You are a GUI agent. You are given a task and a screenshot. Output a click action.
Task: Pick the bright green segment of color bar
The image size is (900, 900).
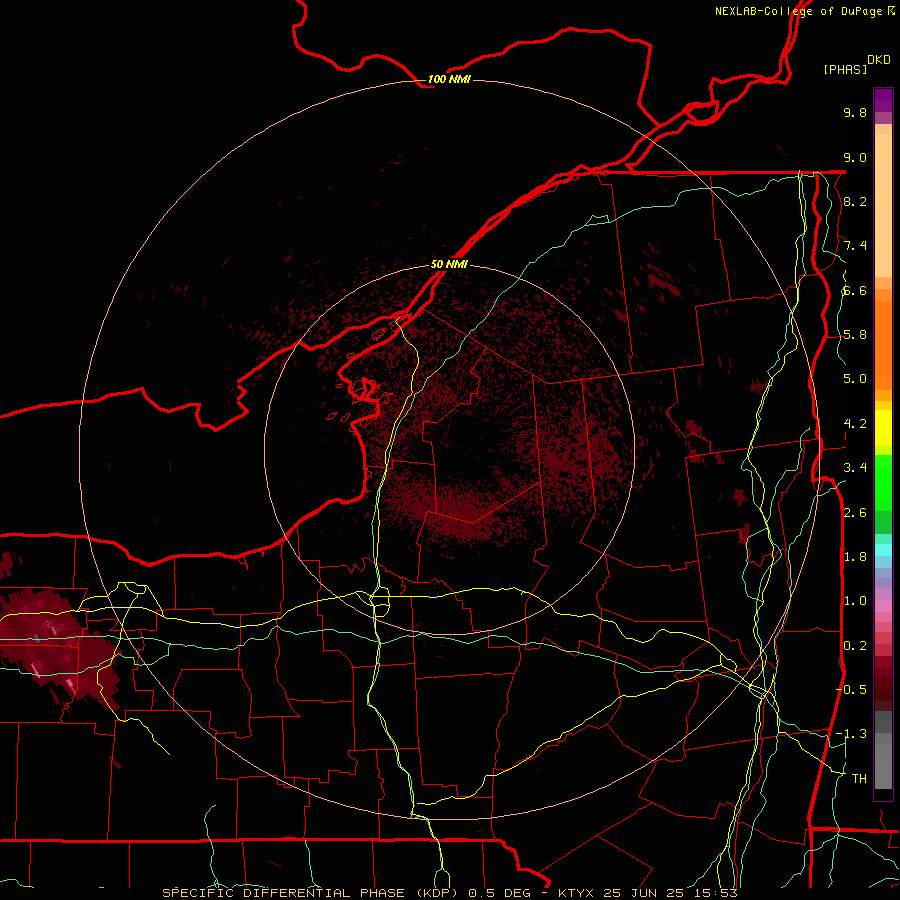pos(883,482)
